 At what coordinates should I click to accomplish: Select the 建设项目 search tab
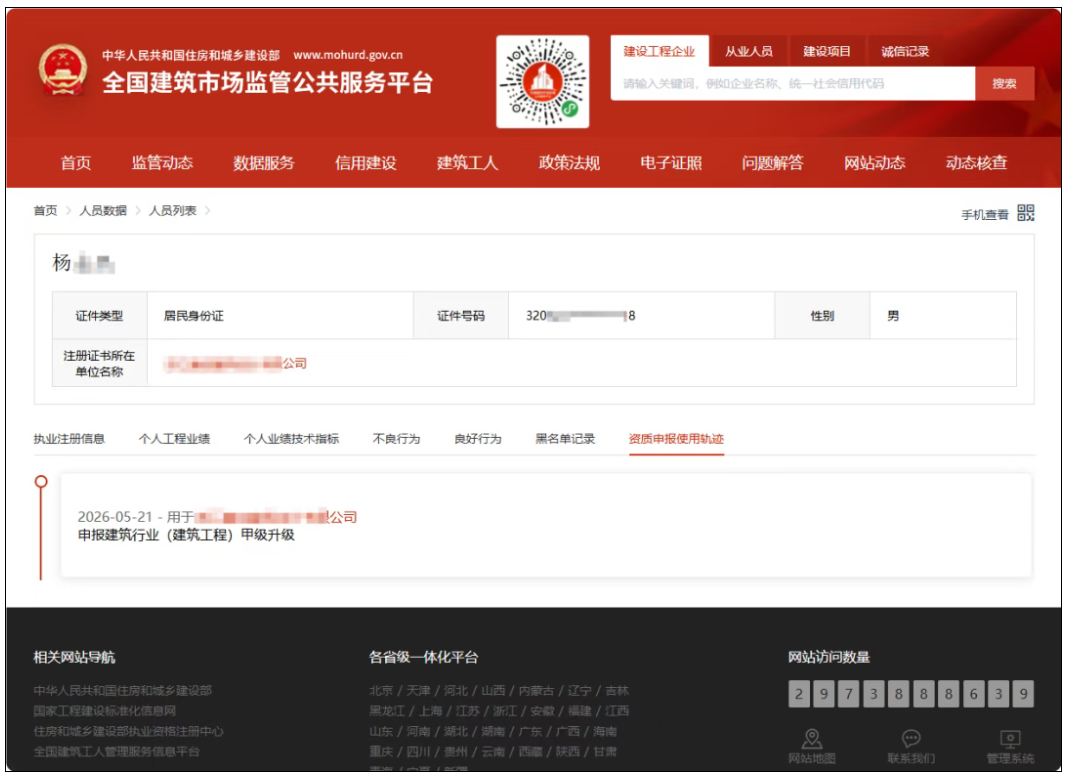pos(827,51)
